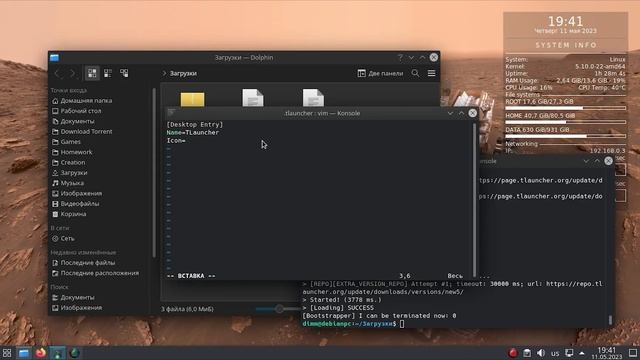The width and height of the screenshot is (640, 360).
Task: Open Dolphin file search
Action: (416, 73)
